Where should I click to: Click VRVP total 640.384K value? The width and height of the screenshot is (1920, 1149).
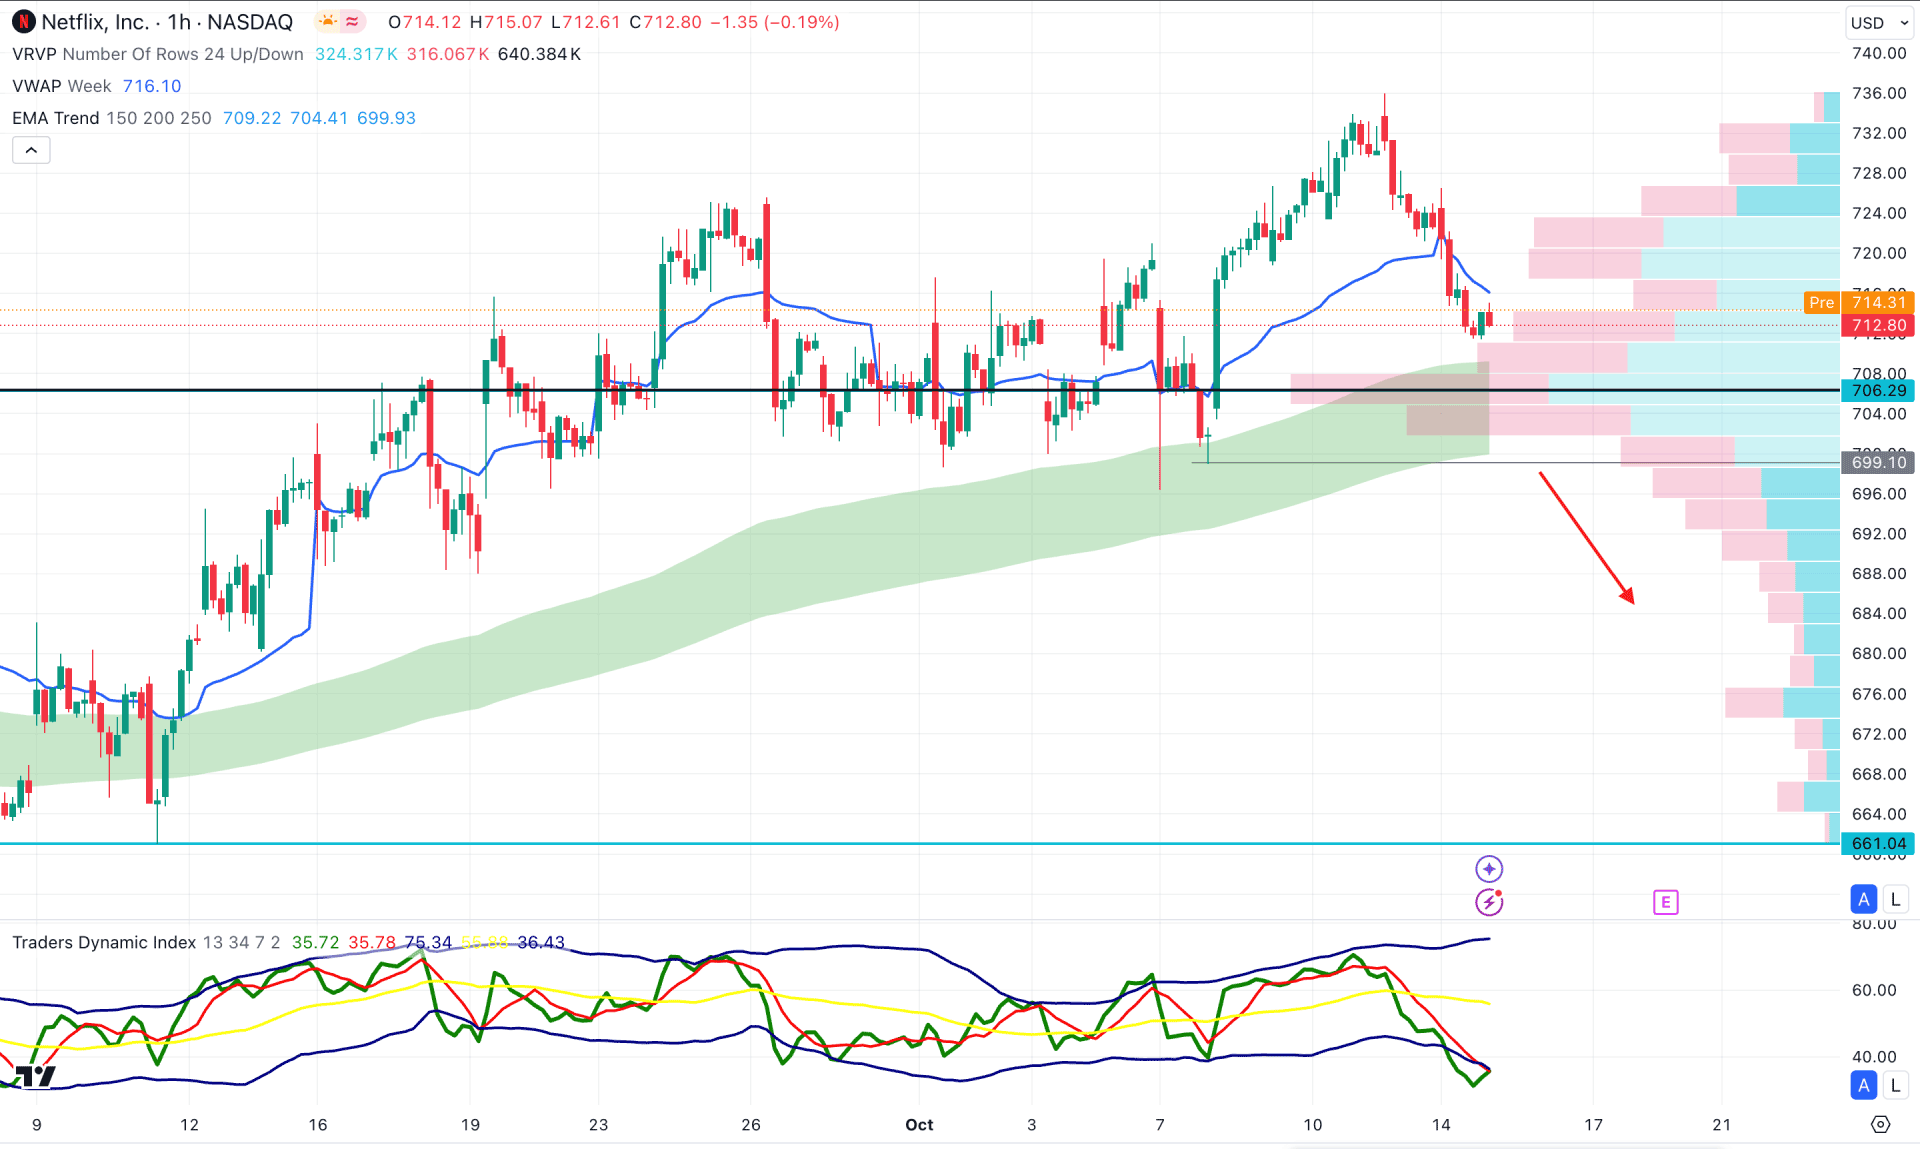(x=539, y=54)
